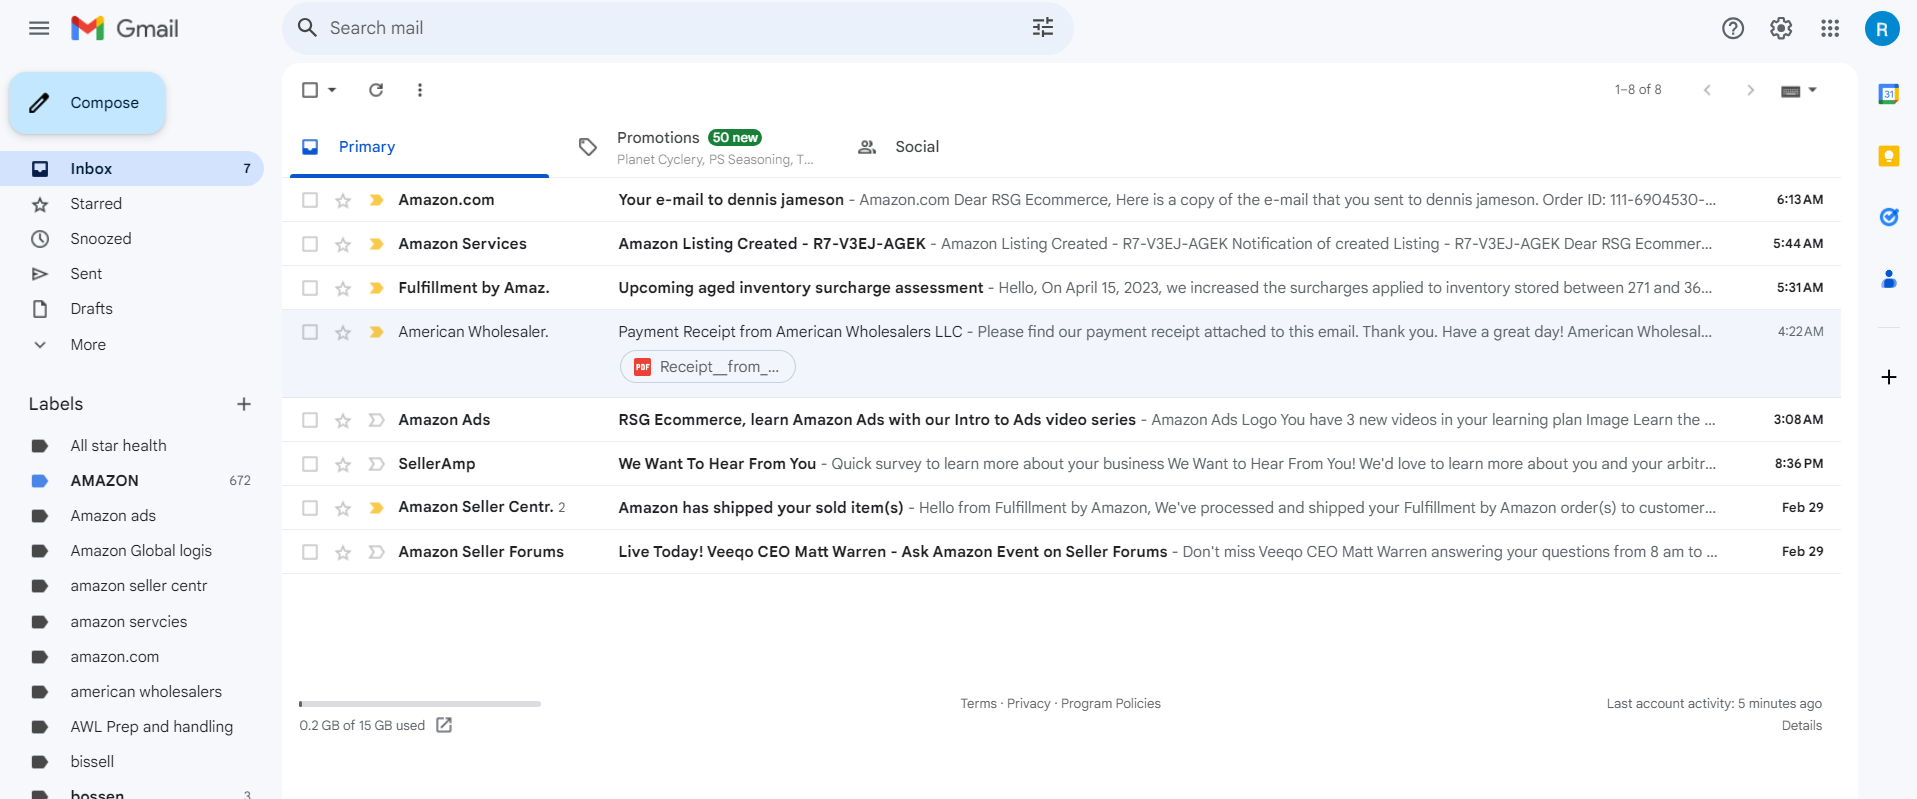Open the More options menu in toolbar
The width and height of the screenshot is (1917, 799).
click(420, 90)
